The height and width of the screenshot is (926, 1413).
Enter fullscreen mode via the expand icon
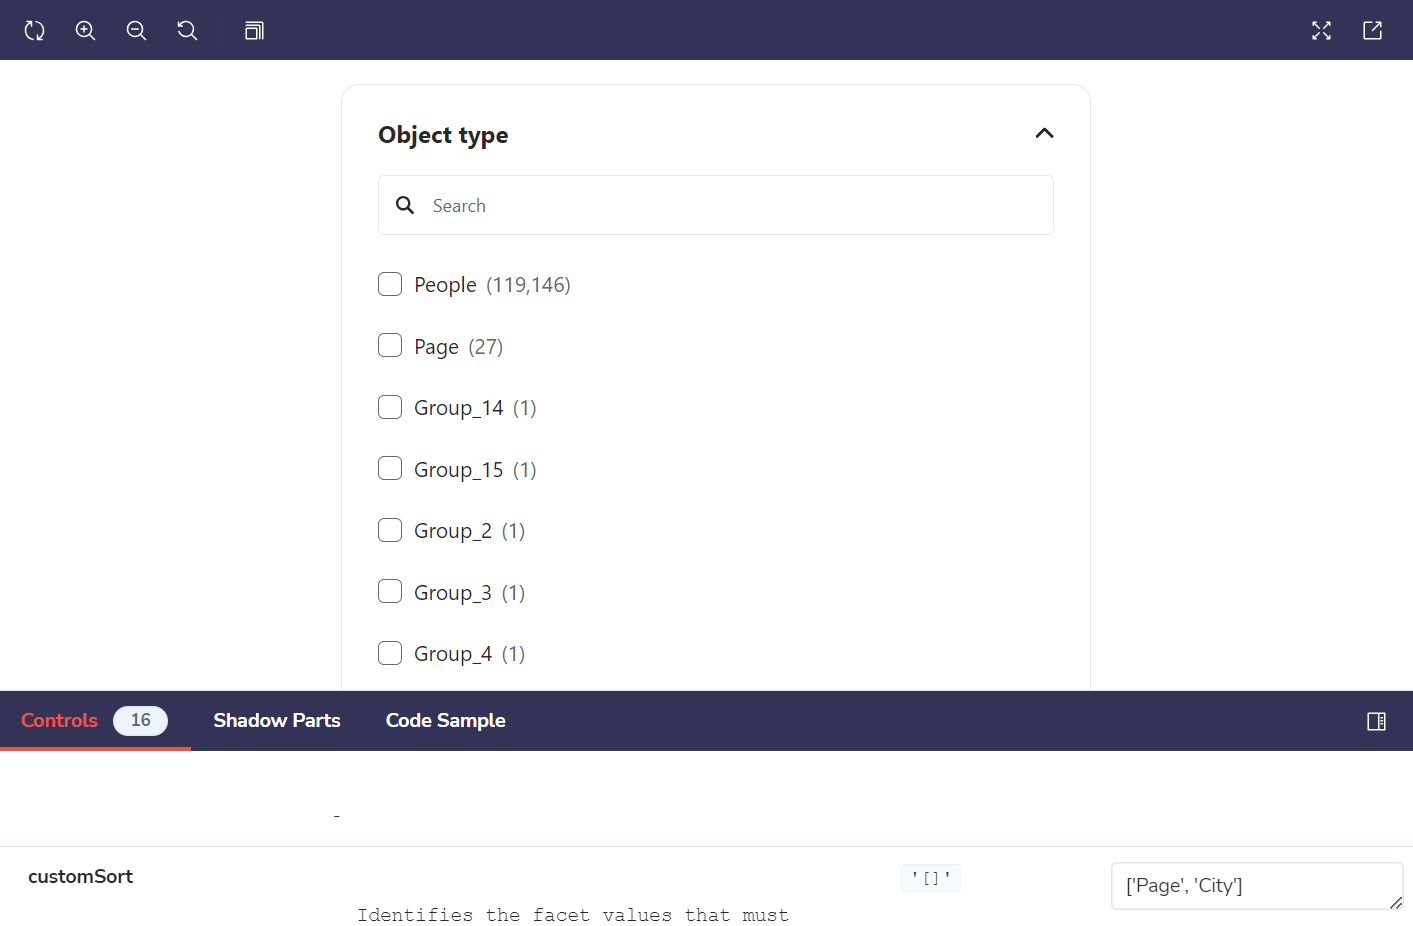pyautogui.click(x=1321, y=30)
